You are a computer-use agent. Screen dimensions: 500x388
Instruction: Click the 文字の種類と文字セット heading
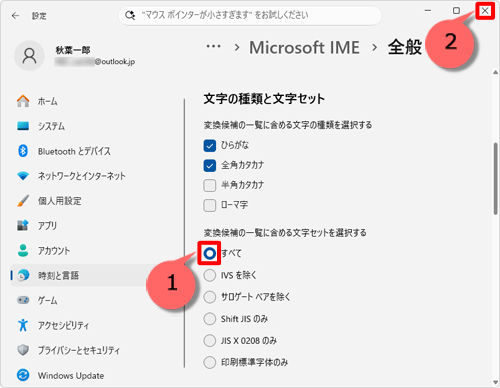click(264, 99)
